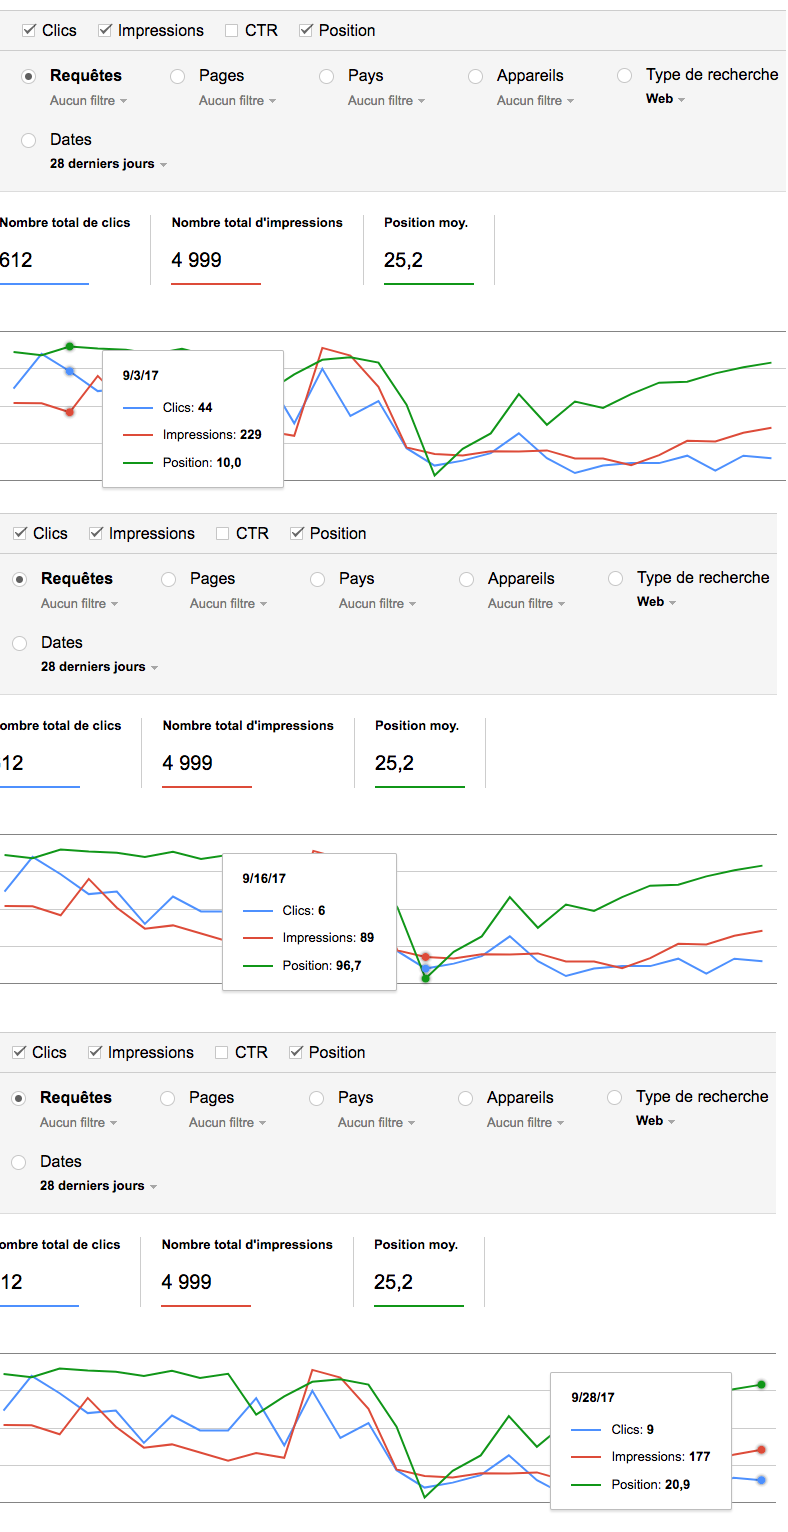The height and width of the screenshot is (1532, 788).
Task: Uncheck Clics checkbox in the 9/28/17 tooltip panel
Action: [19, 1053]
